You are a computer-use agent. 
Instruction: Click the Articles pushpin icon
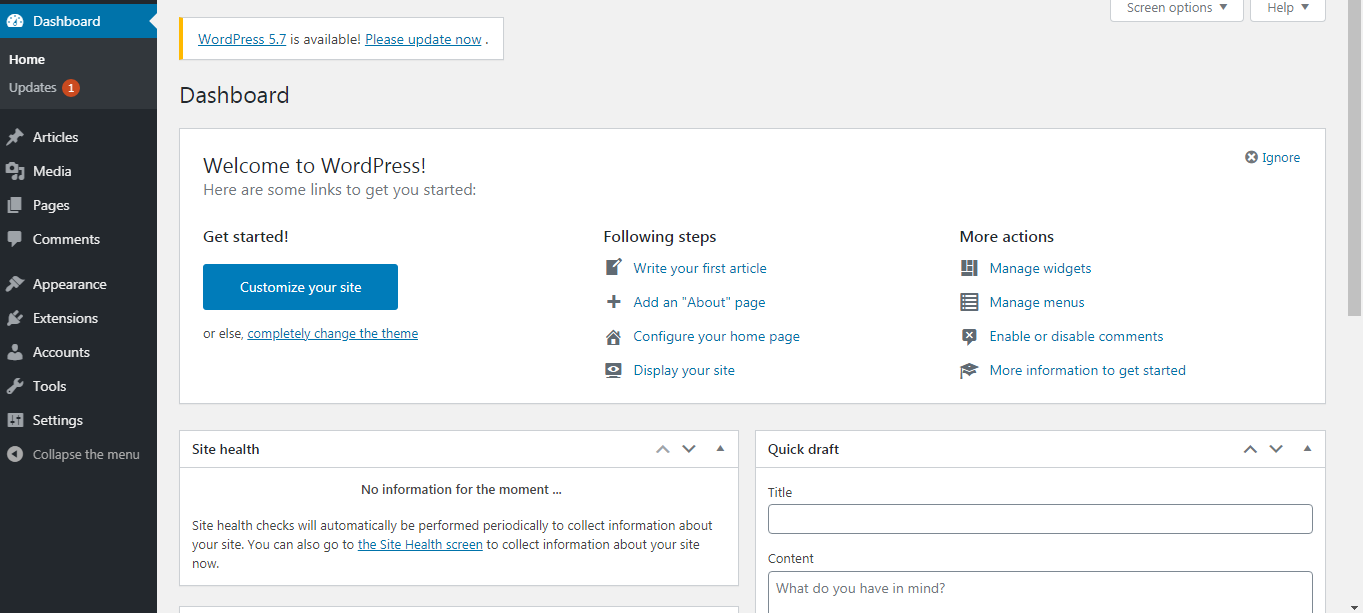(x=15, y=137)
